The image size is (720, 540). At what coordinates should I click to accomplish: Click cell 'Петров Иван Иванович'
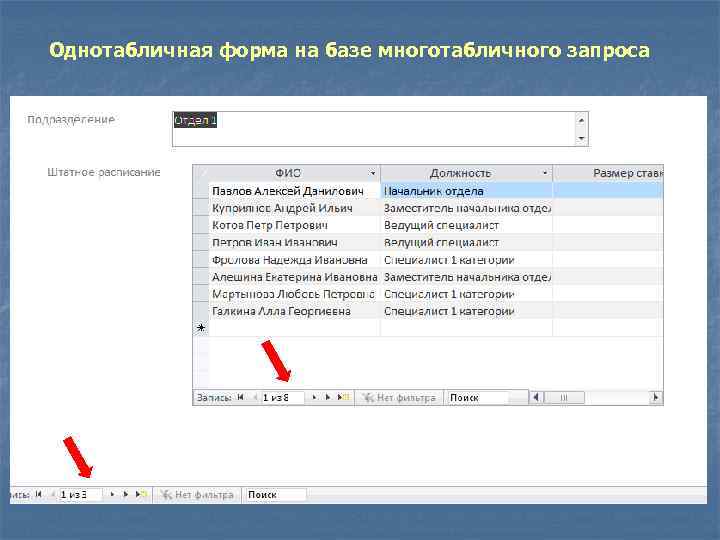tap(294, 242)
